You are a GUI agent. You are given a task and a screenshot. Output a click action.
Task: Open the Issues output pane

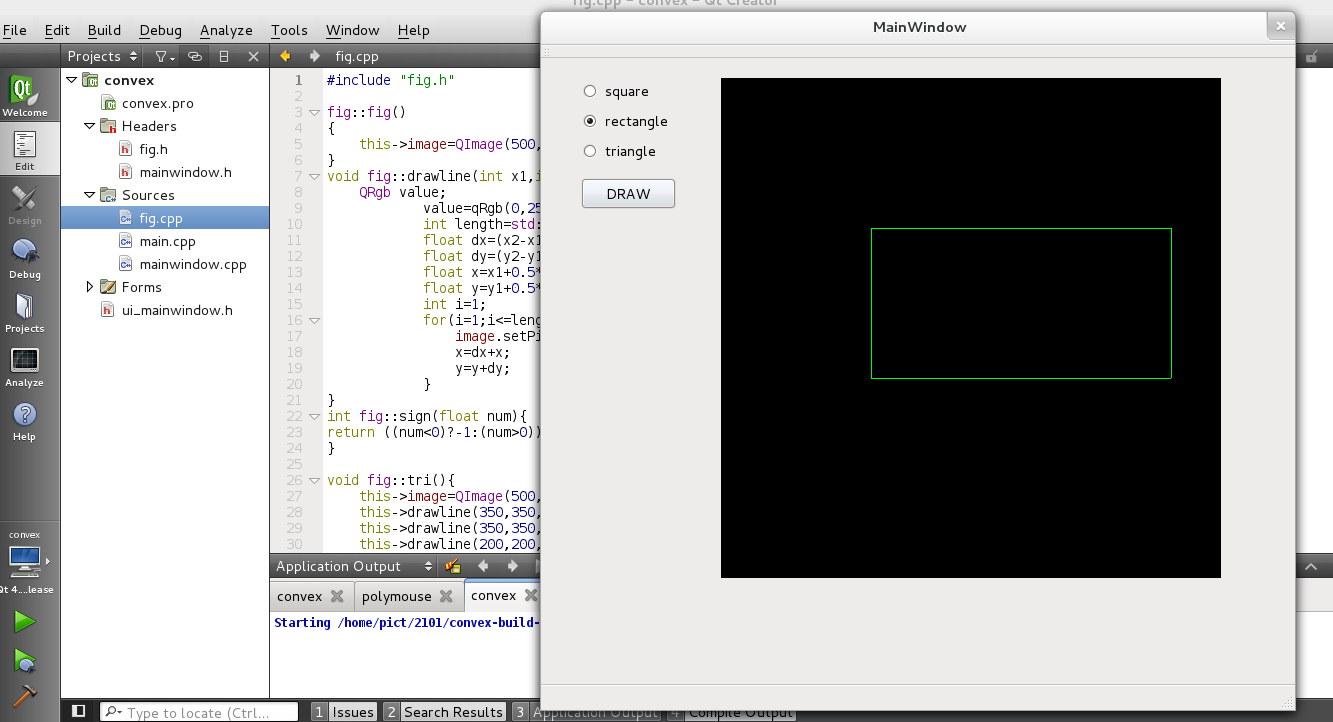(352, 711)
